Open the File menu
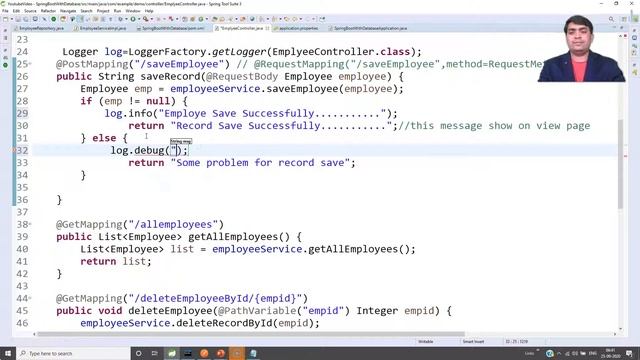The height and width of the screenshot is (360, 640). coord(5,11)
